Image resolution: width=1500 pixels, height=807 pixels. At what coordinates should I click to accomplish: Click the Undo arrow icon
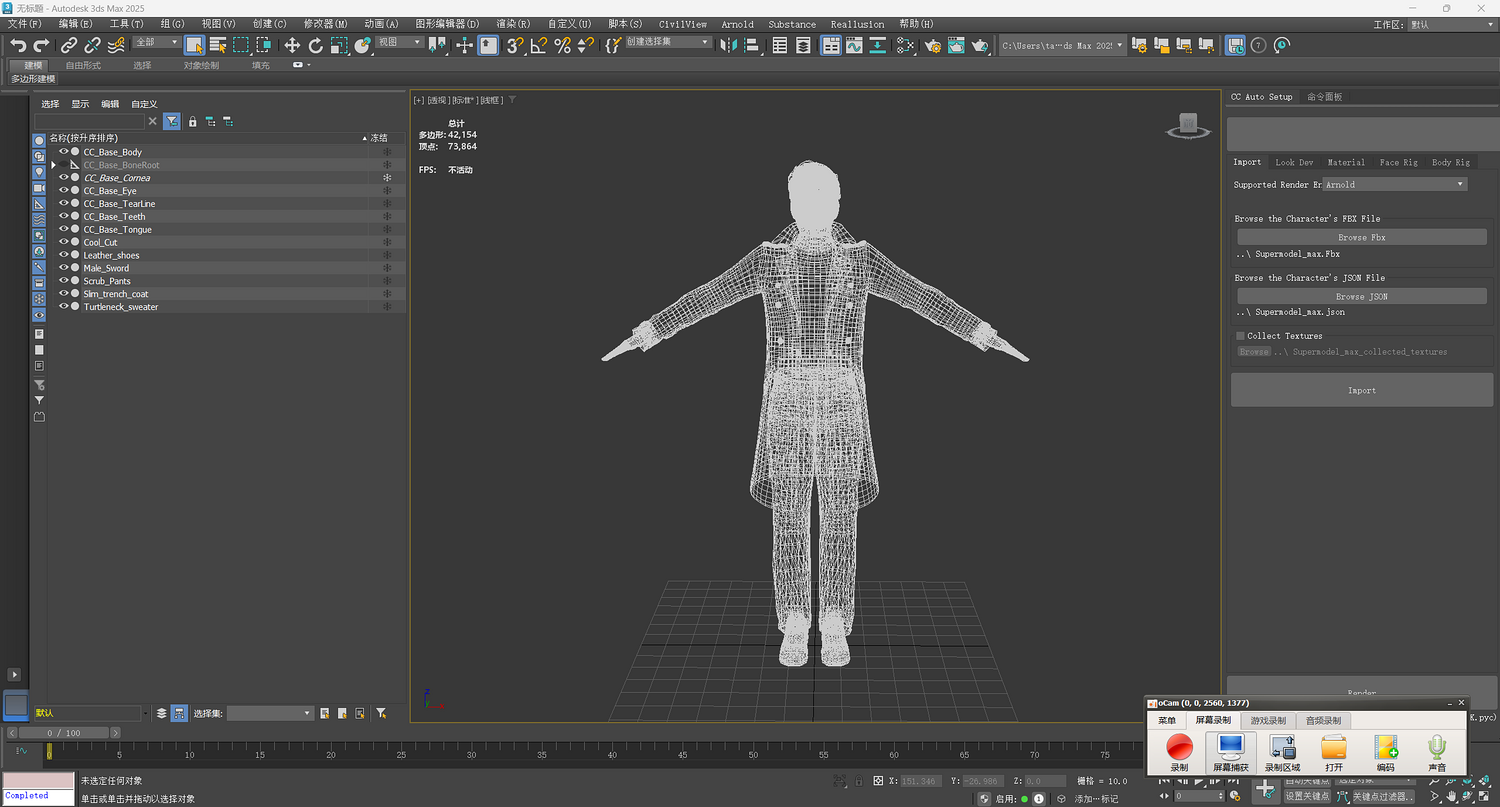17,45
